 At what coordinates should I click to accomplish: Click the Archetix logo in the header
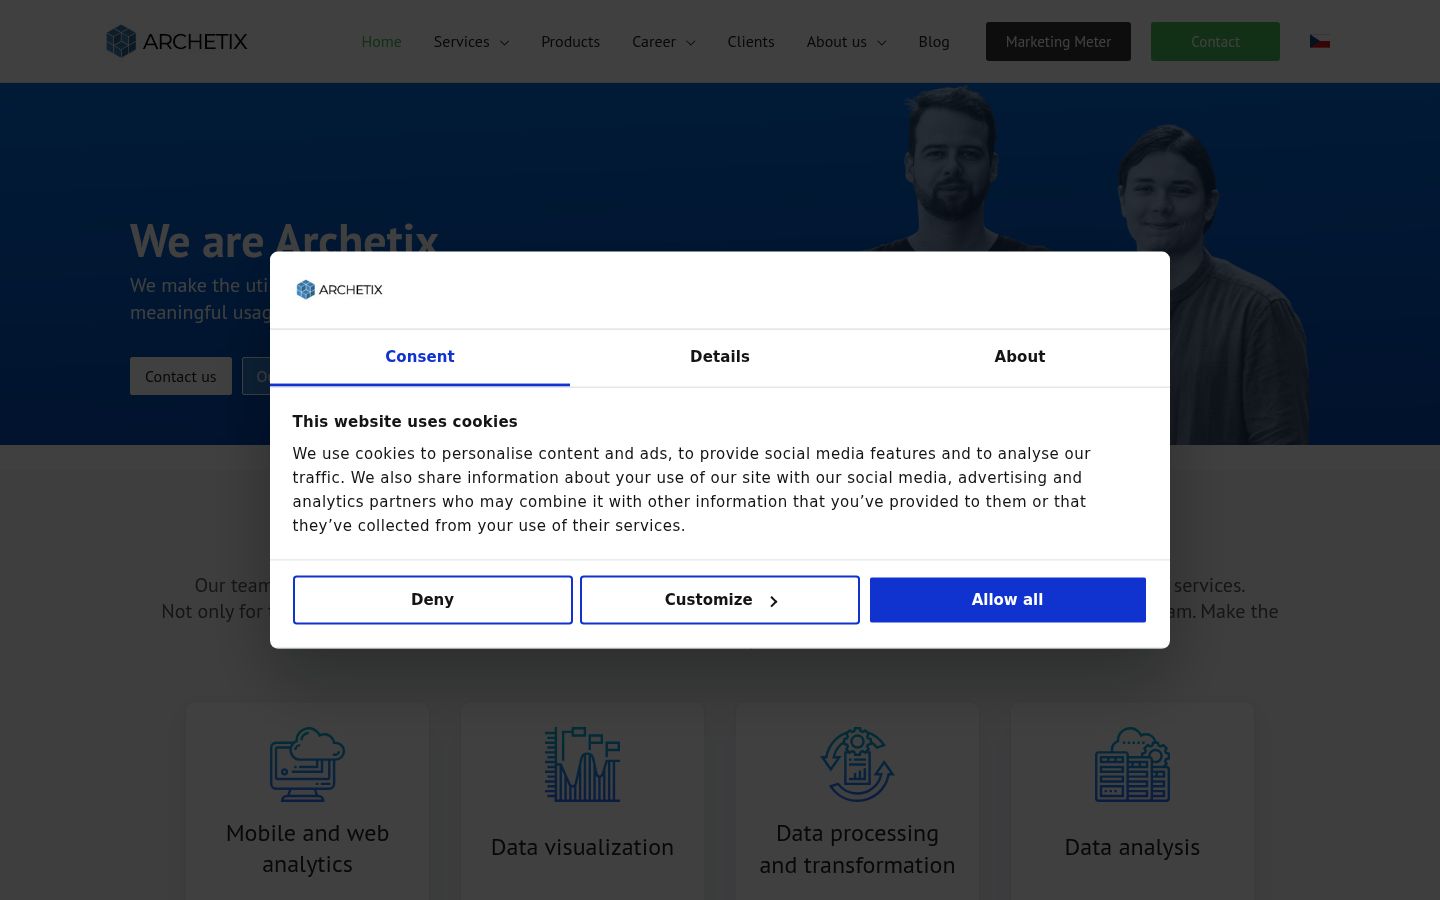click(177, 41)
